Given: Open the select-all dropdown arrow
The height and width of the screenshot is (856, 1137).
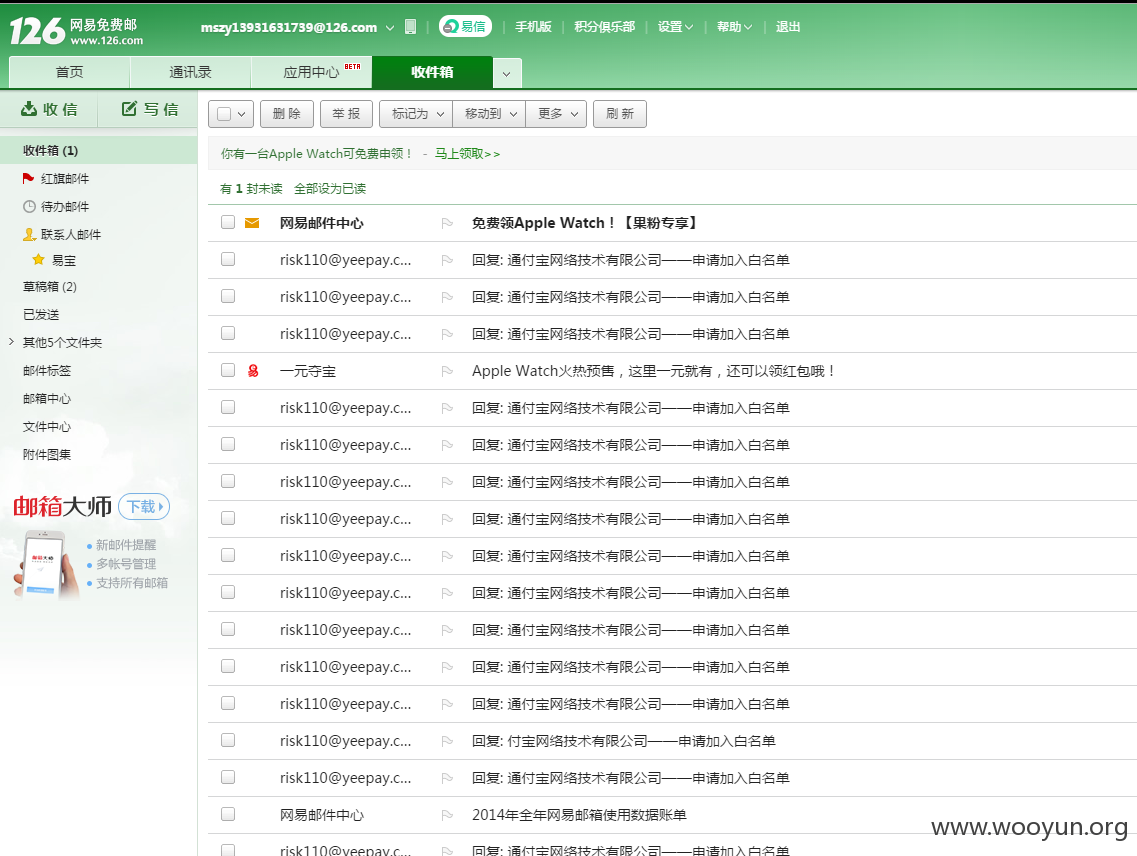Looking at the screenshot, I should [x=242, y=114].
